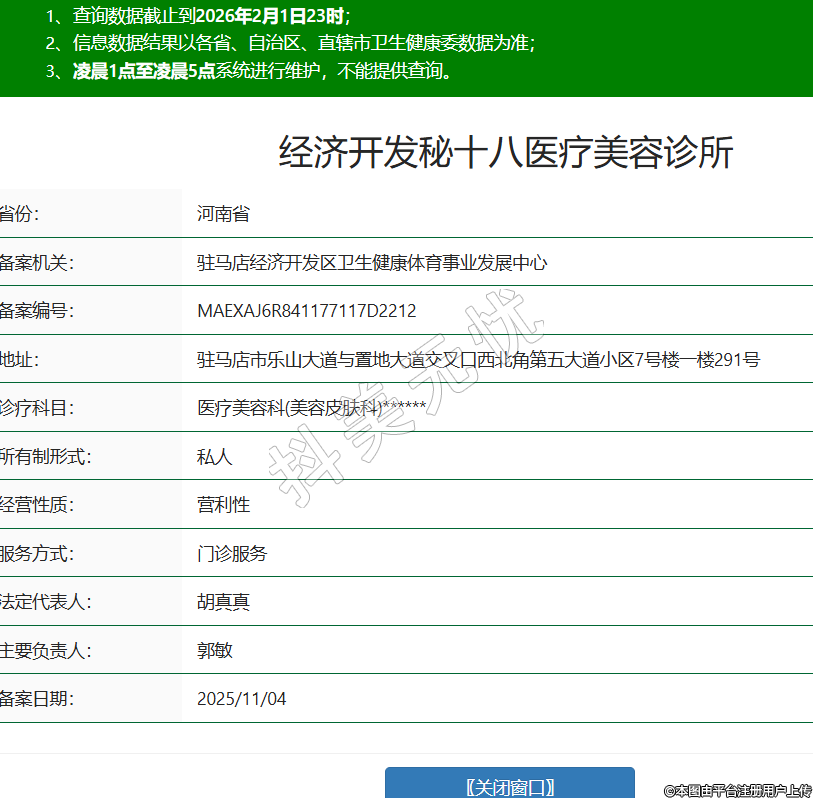Select the ownership value 私人
813x798 pixels.
point(214,457)
